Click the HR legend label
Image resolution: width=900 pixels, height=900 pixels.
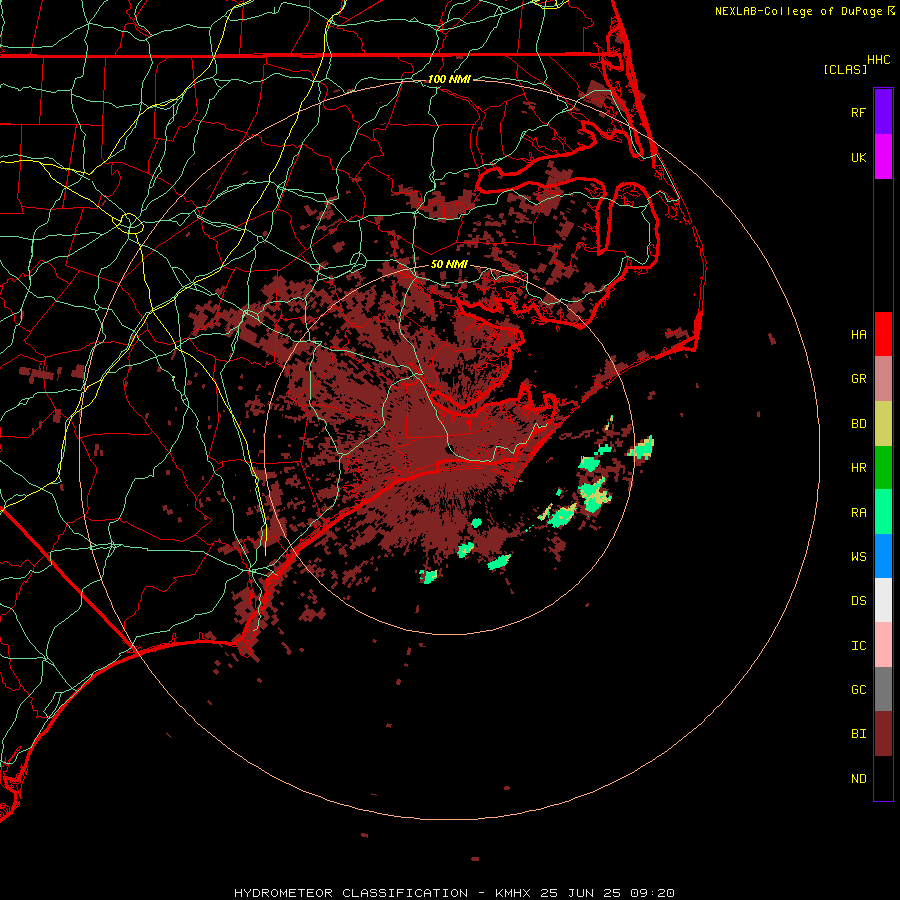coord(858,468)
